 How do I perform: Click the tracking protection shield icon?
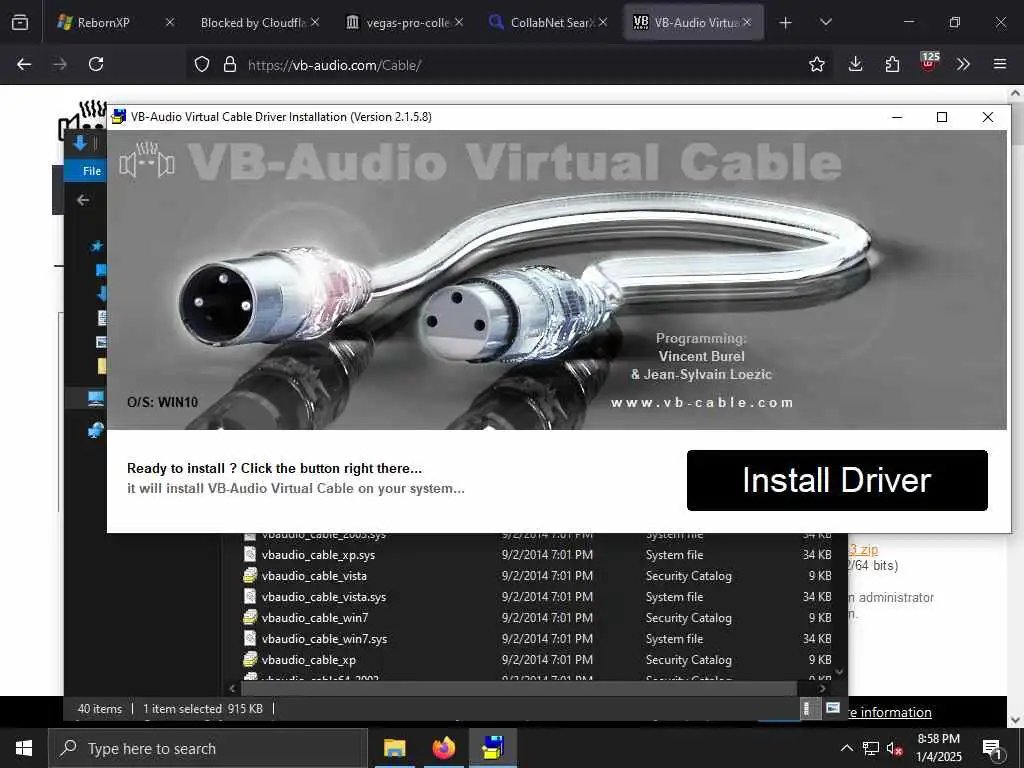point(202,64)
